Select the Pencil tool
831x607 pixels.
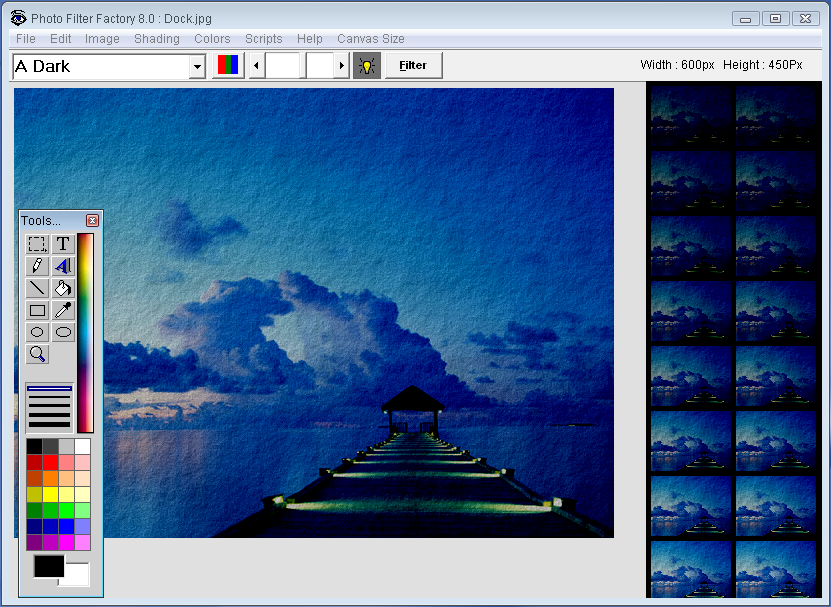coord(37,266)
